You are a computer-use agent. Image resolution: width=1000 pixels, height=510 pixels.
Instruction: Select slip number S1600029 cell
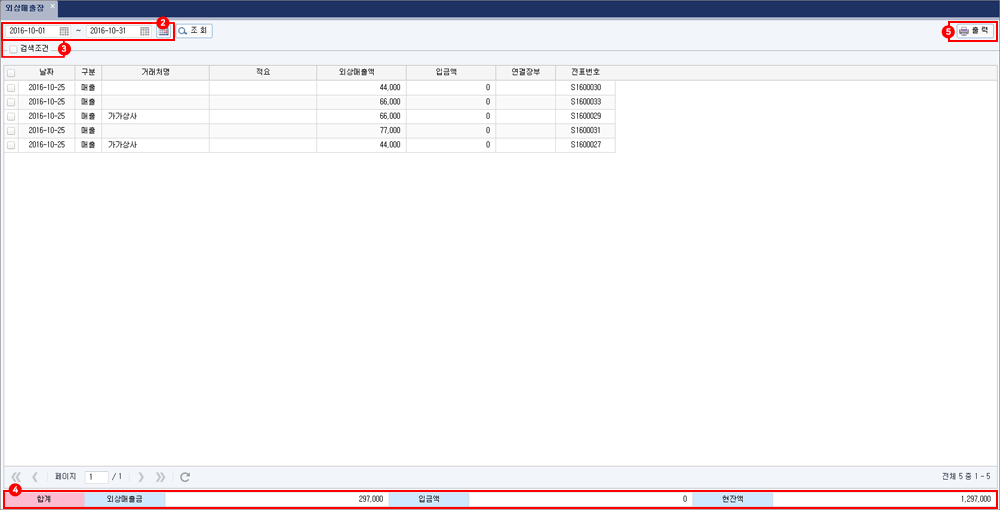coord(585,117)
